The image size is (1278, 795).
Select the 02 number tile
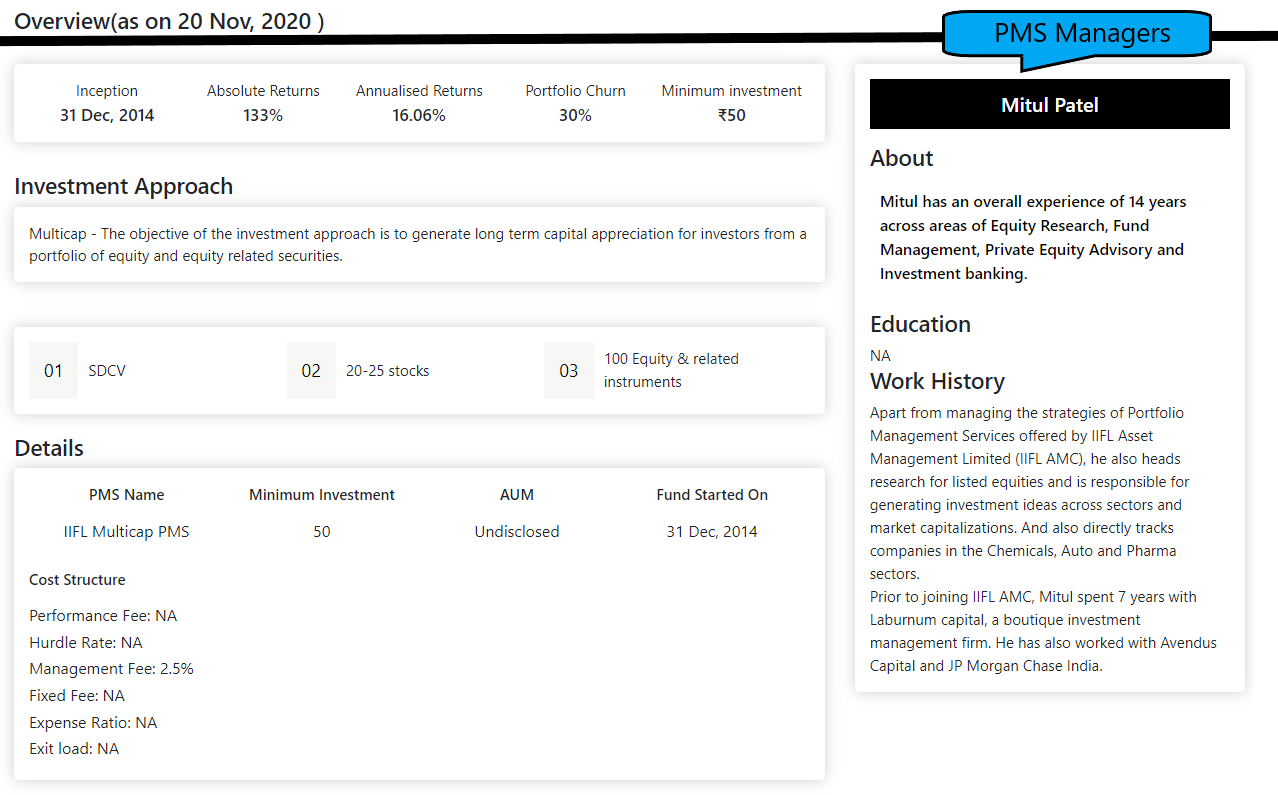tap(311, 371)
